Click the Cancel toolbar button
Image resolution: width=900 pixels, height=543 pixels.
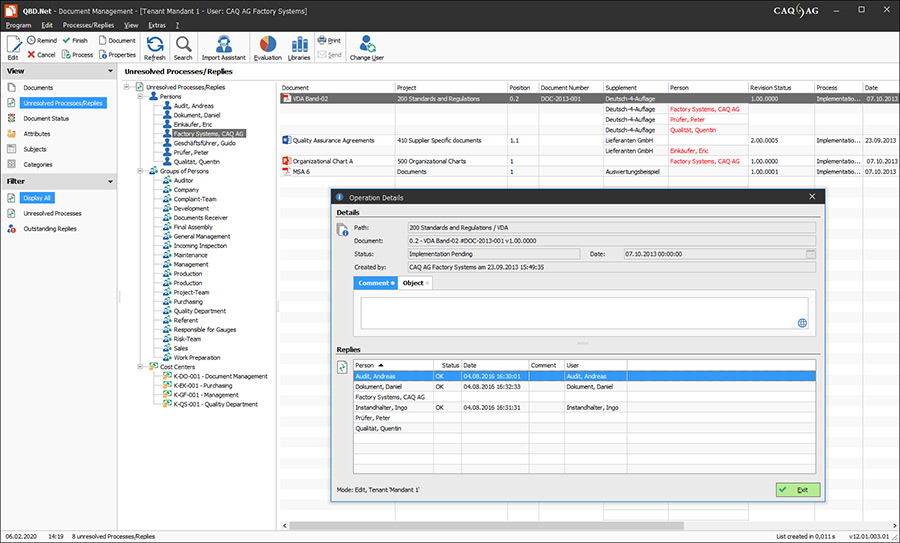pos(41,55)
